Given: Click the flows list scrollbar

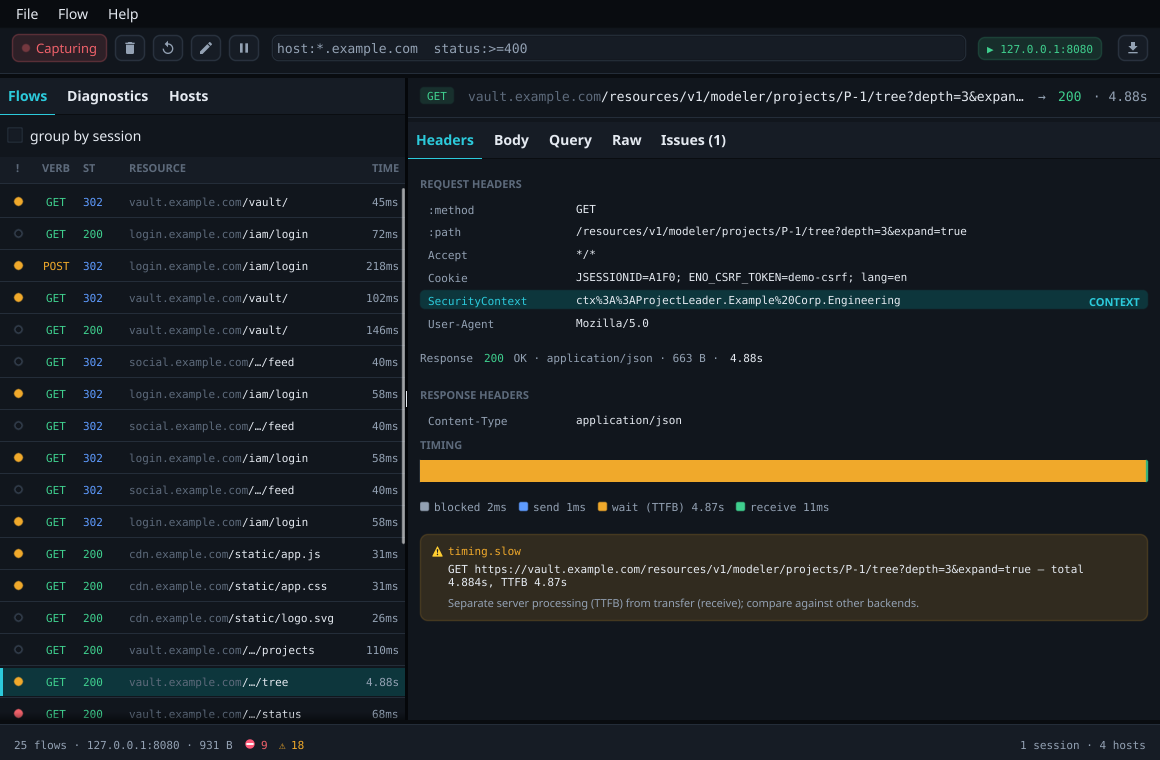Looking at the screenshot, I should click(402, 366).
